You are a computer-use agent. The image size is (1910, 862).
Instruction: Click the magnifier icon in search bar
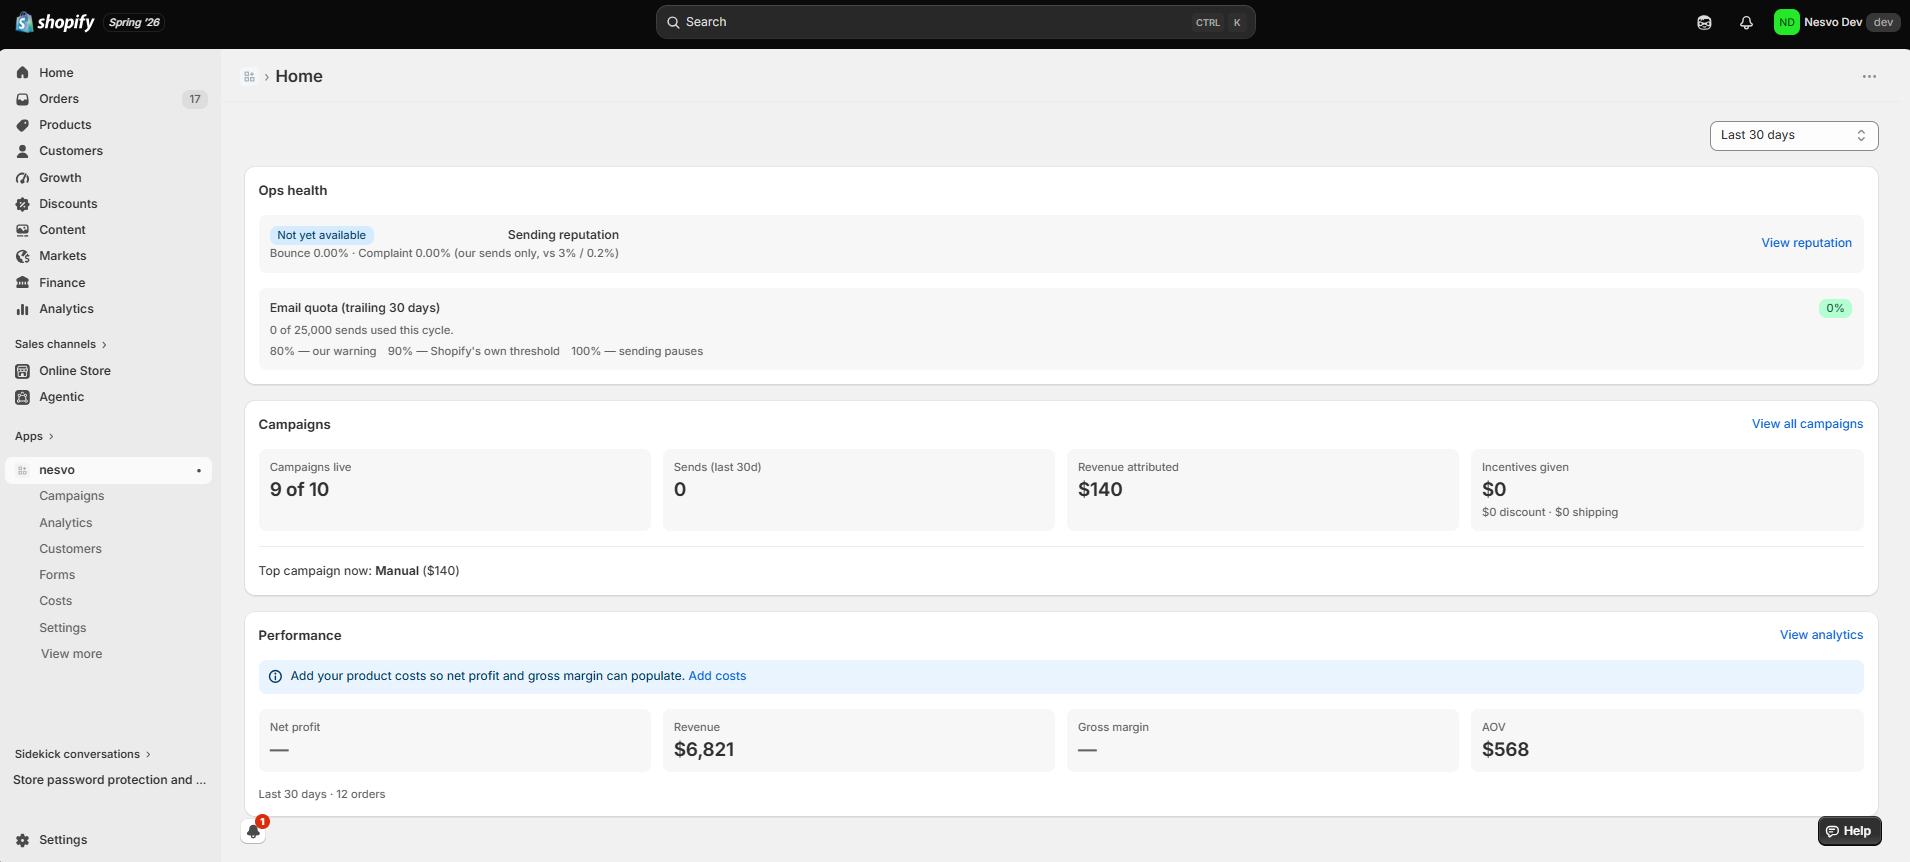tap(673, 22)
